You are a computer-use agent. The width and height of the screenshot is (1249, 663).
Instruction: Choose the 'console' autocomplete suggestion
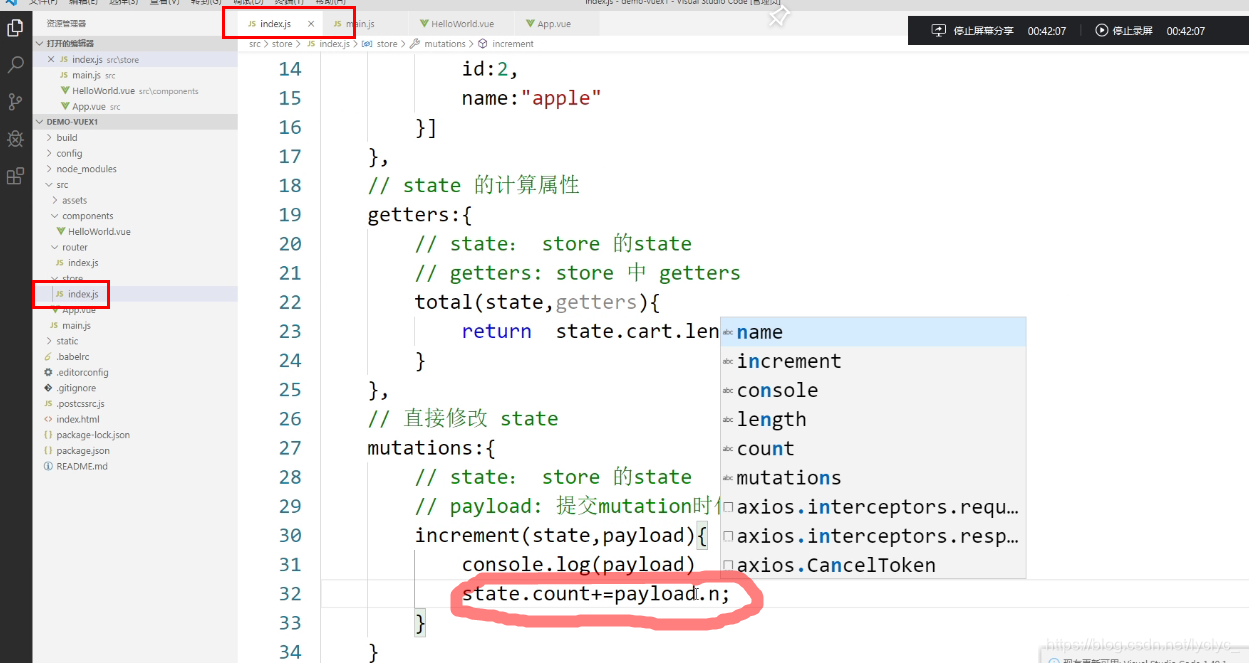[x=873, y=390]
